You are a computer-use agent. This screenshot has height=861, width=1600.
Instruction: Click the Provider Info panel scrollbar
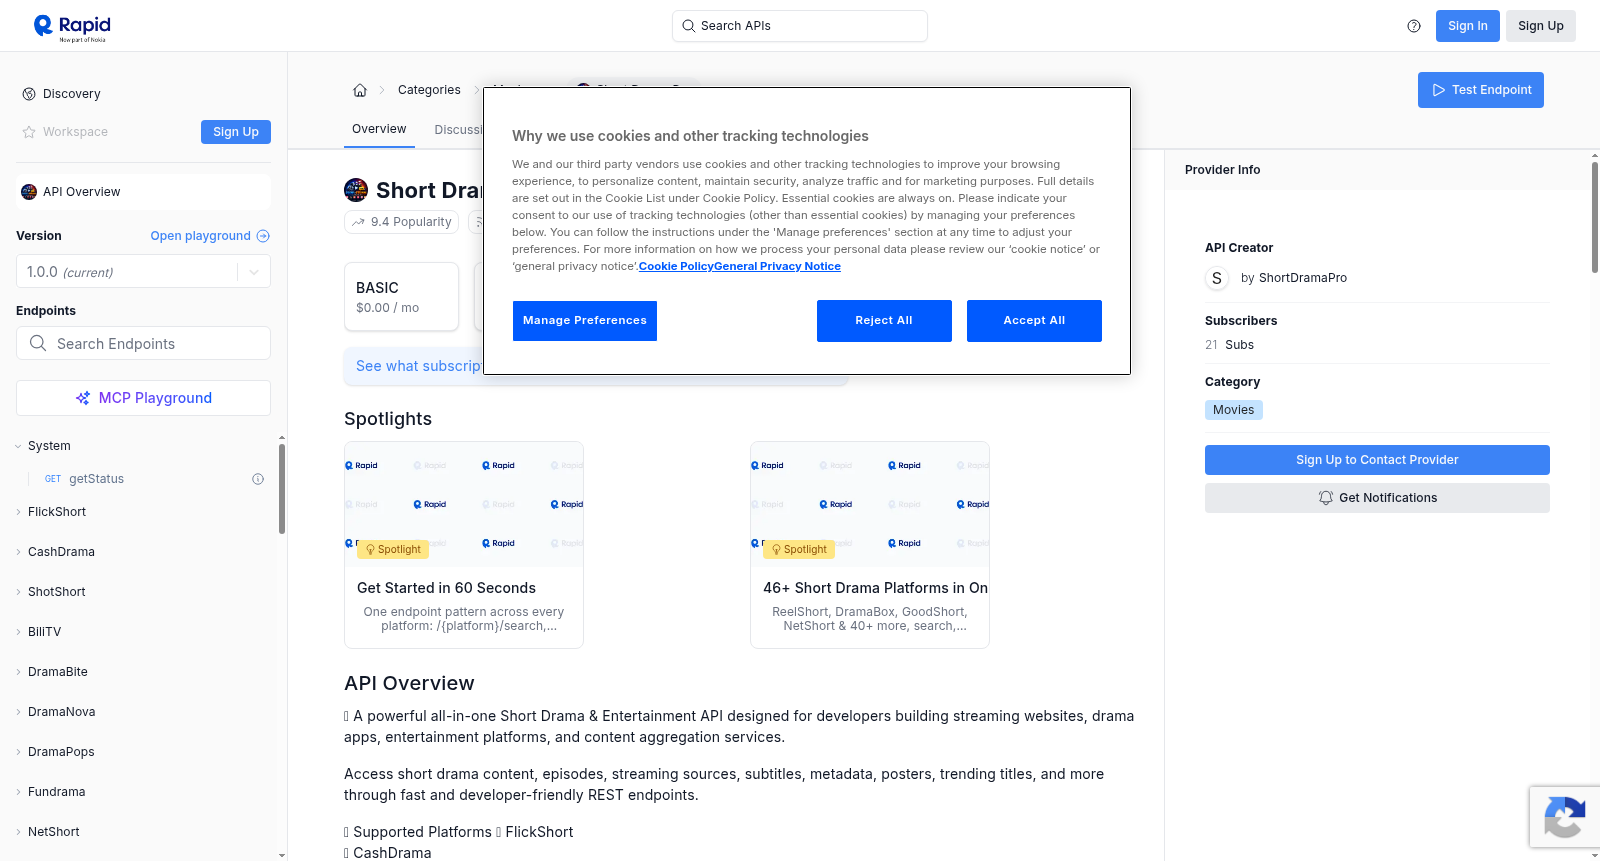[x=1595, y=216]
